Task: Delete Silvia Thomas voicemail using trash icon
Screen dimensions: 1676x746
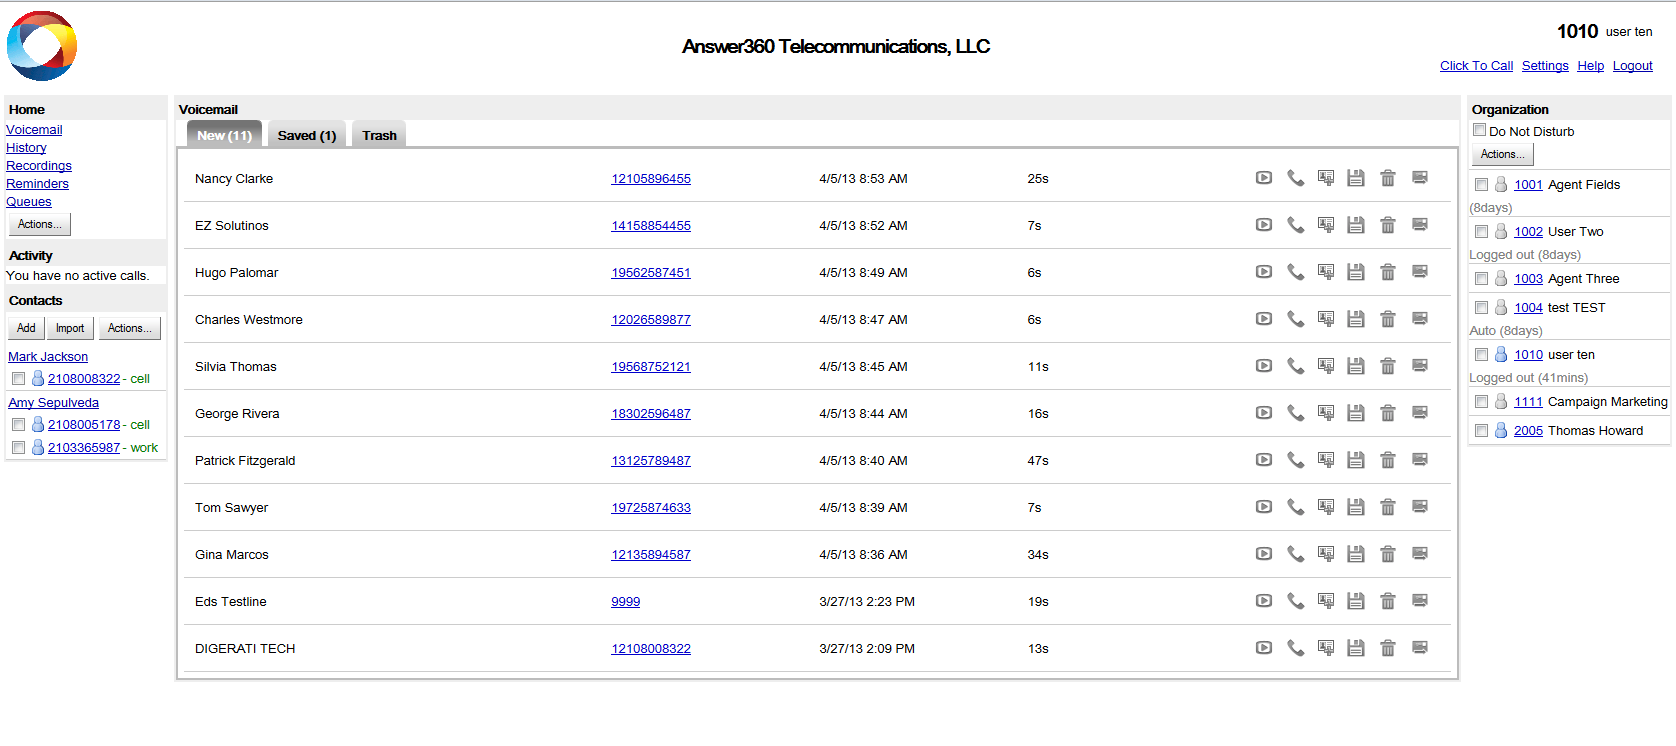Action: tap(1388, 366)
